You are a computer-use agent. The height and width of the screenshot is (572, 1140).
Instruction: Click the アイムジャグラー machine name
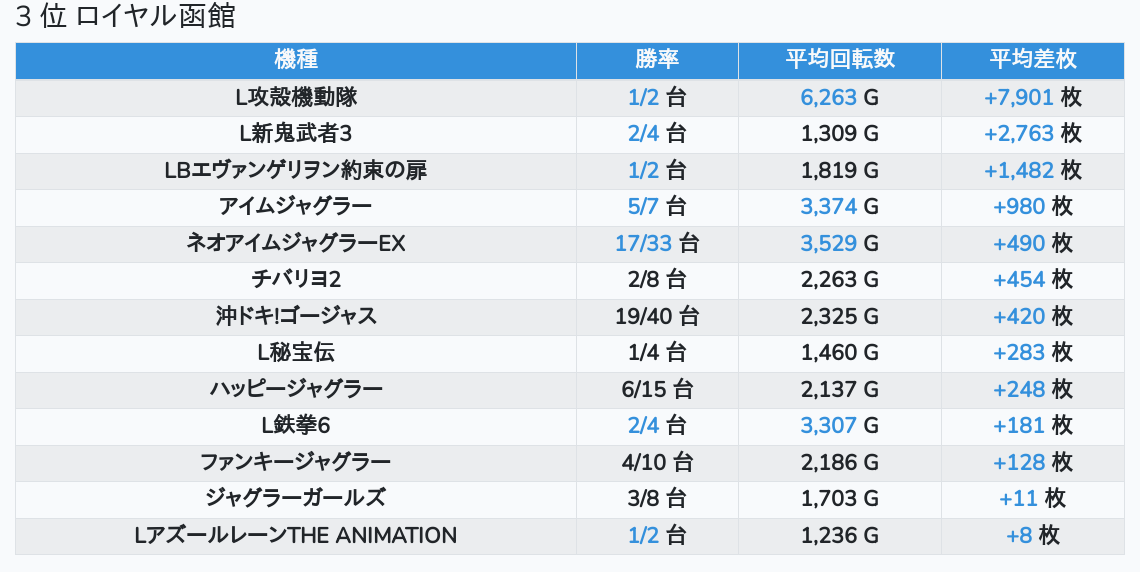pos(295,207)
